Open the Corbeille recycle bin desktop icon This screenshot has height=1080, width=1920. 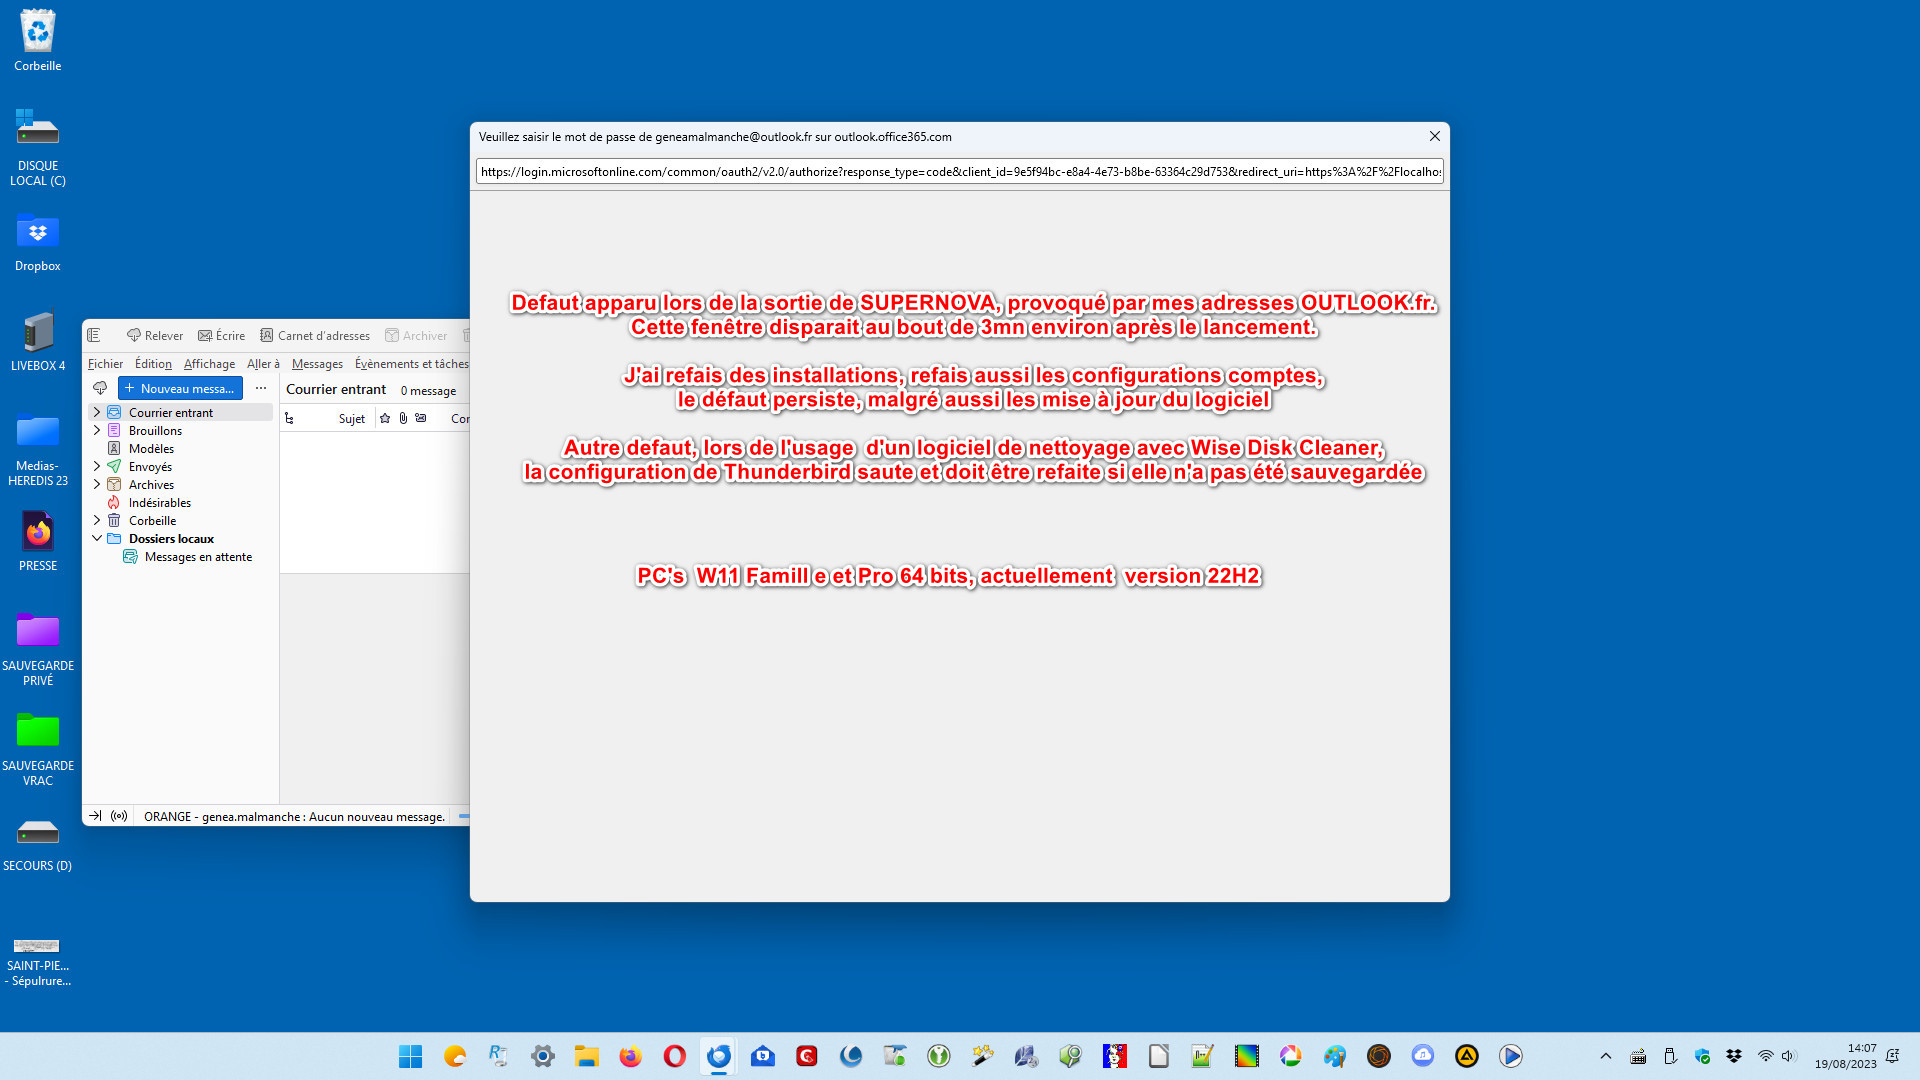tap(38, 41)
